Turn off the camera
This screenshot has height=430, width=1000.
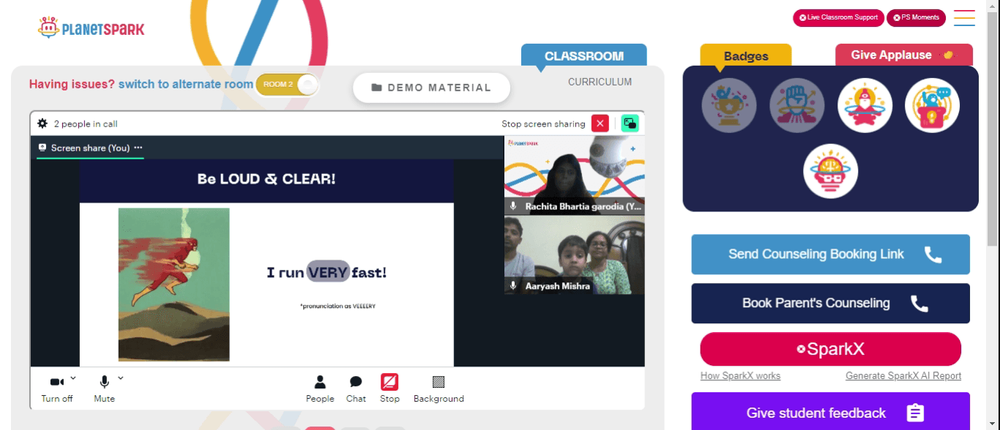[x=57, y=389]
